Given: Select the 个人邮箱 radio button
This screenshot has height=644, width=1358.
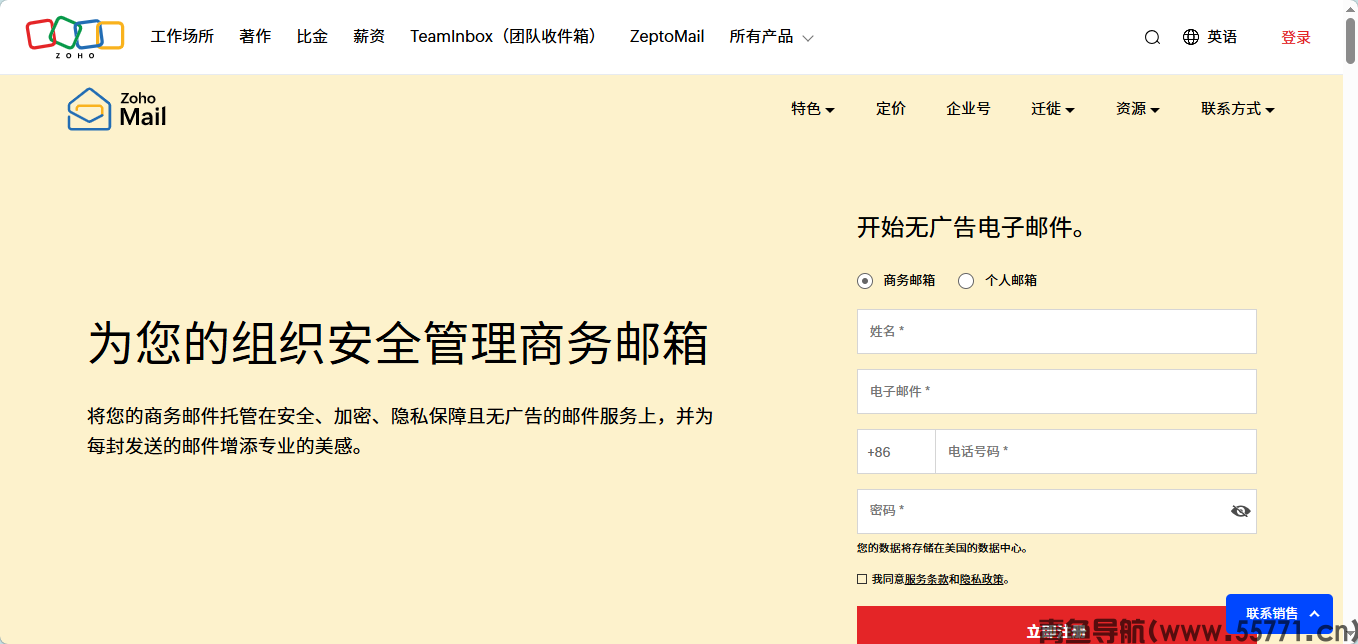Looking at the screenshot, I should (x=966, y=281).
